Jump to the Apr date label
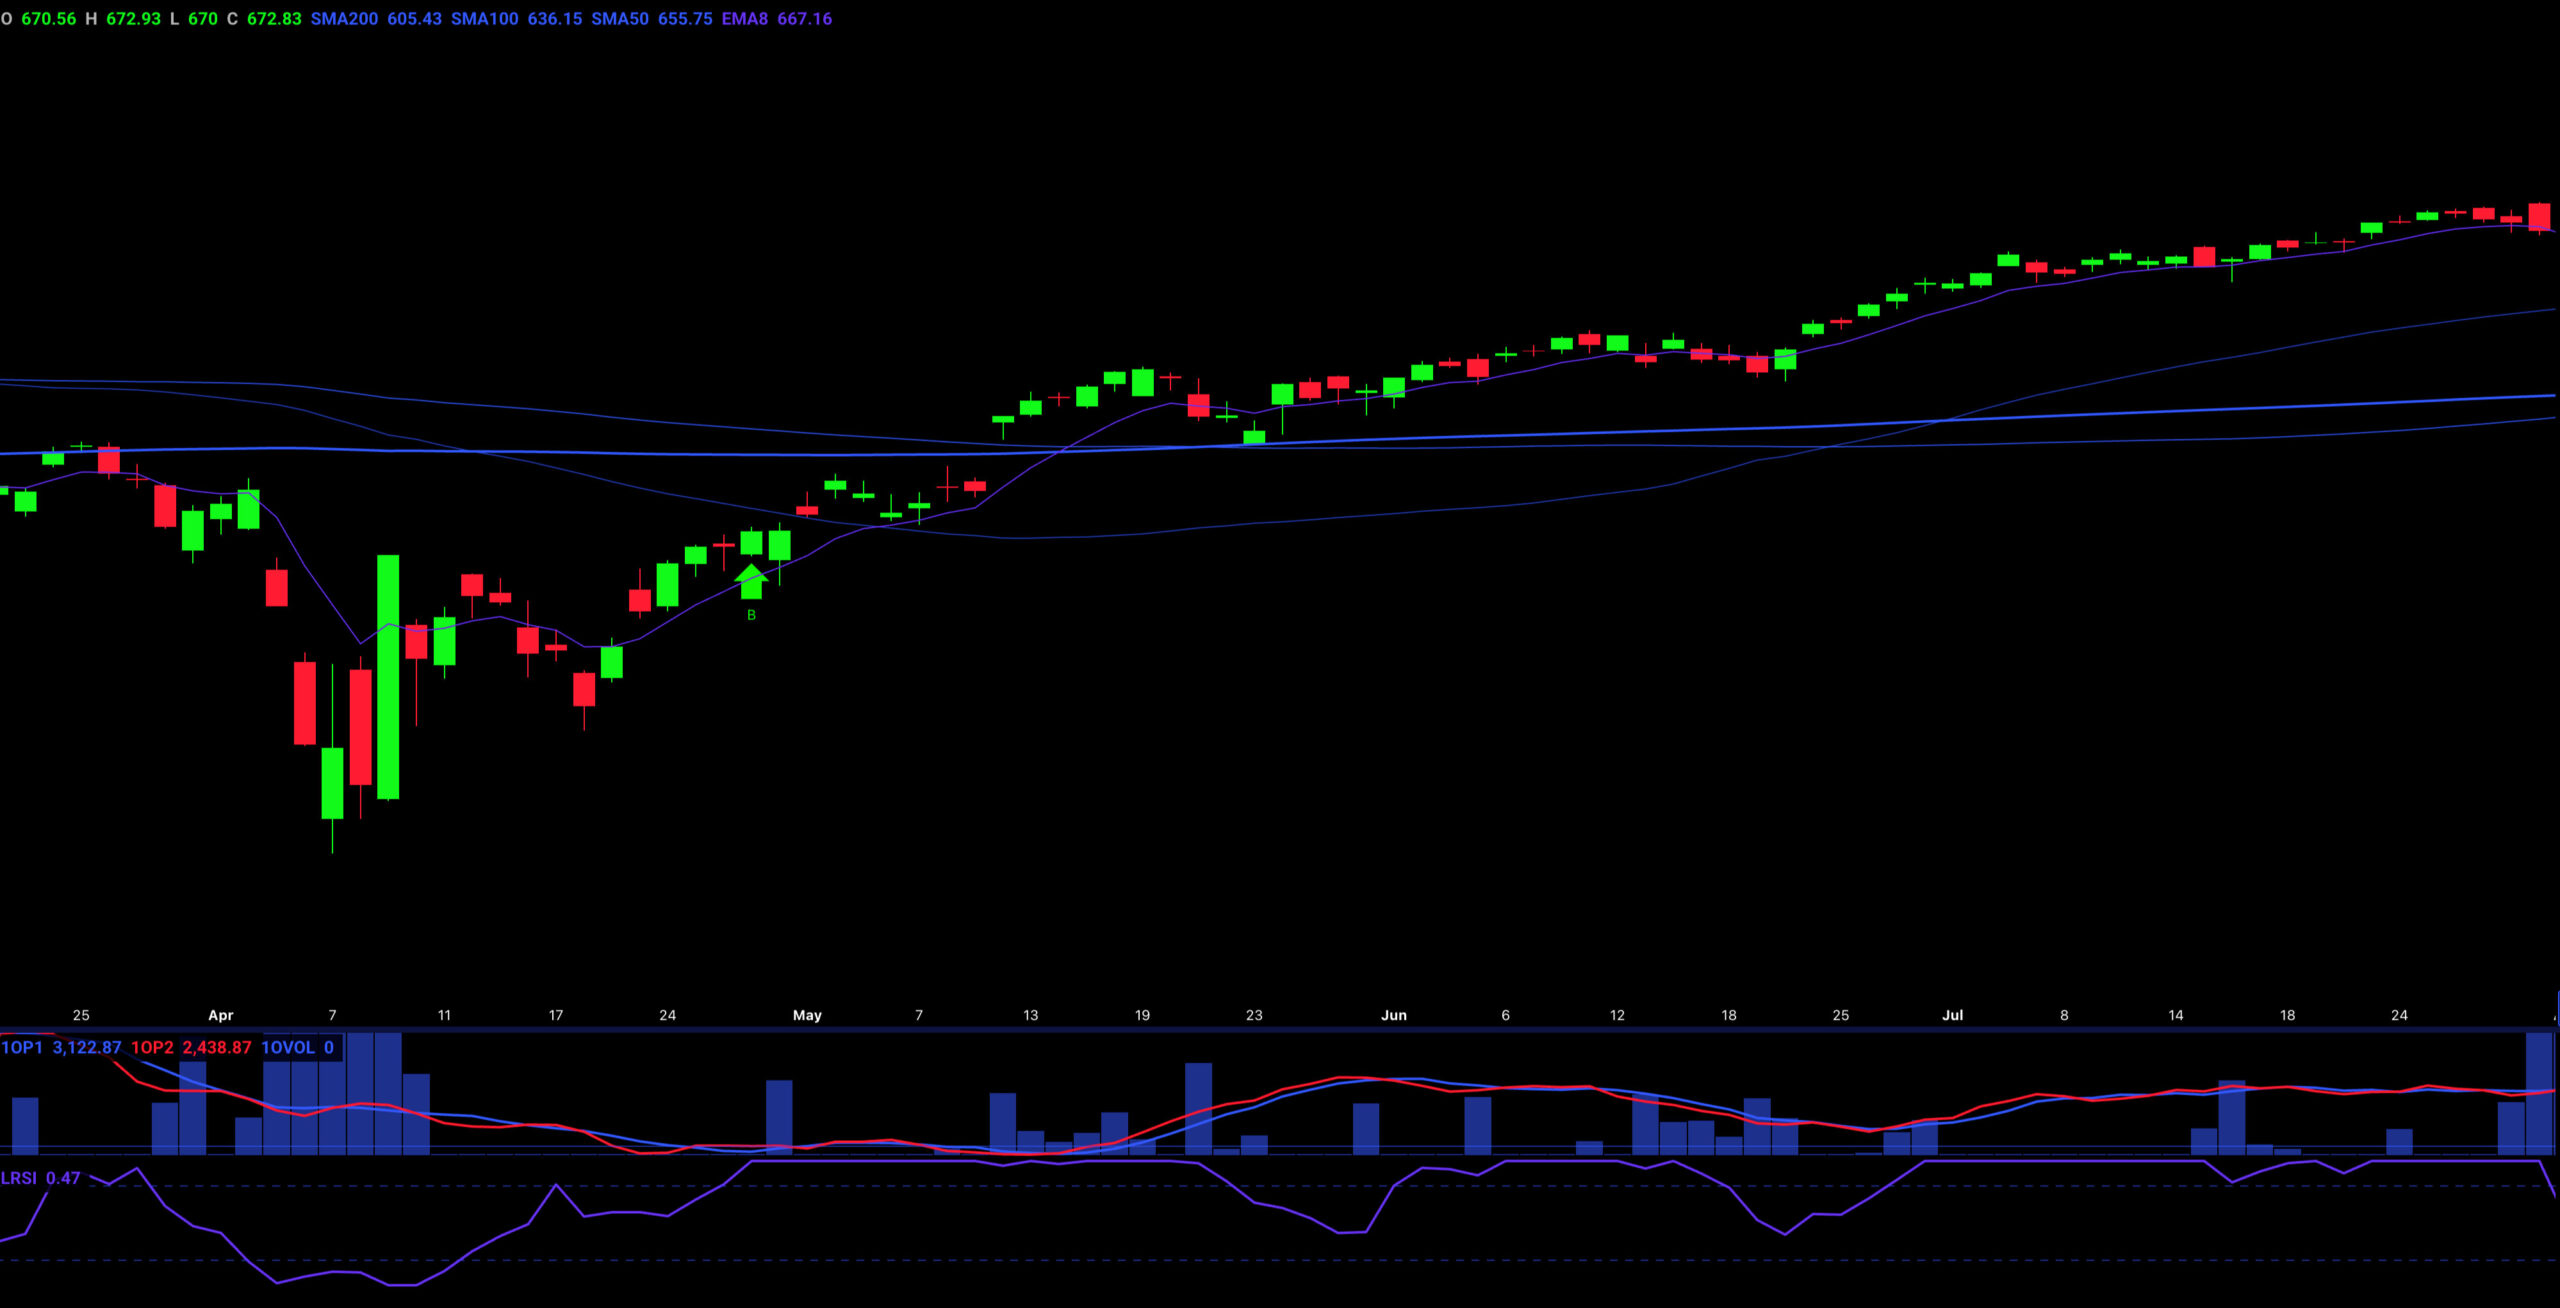Viewport: 2560px width, 1308px height. [220, 1015]
